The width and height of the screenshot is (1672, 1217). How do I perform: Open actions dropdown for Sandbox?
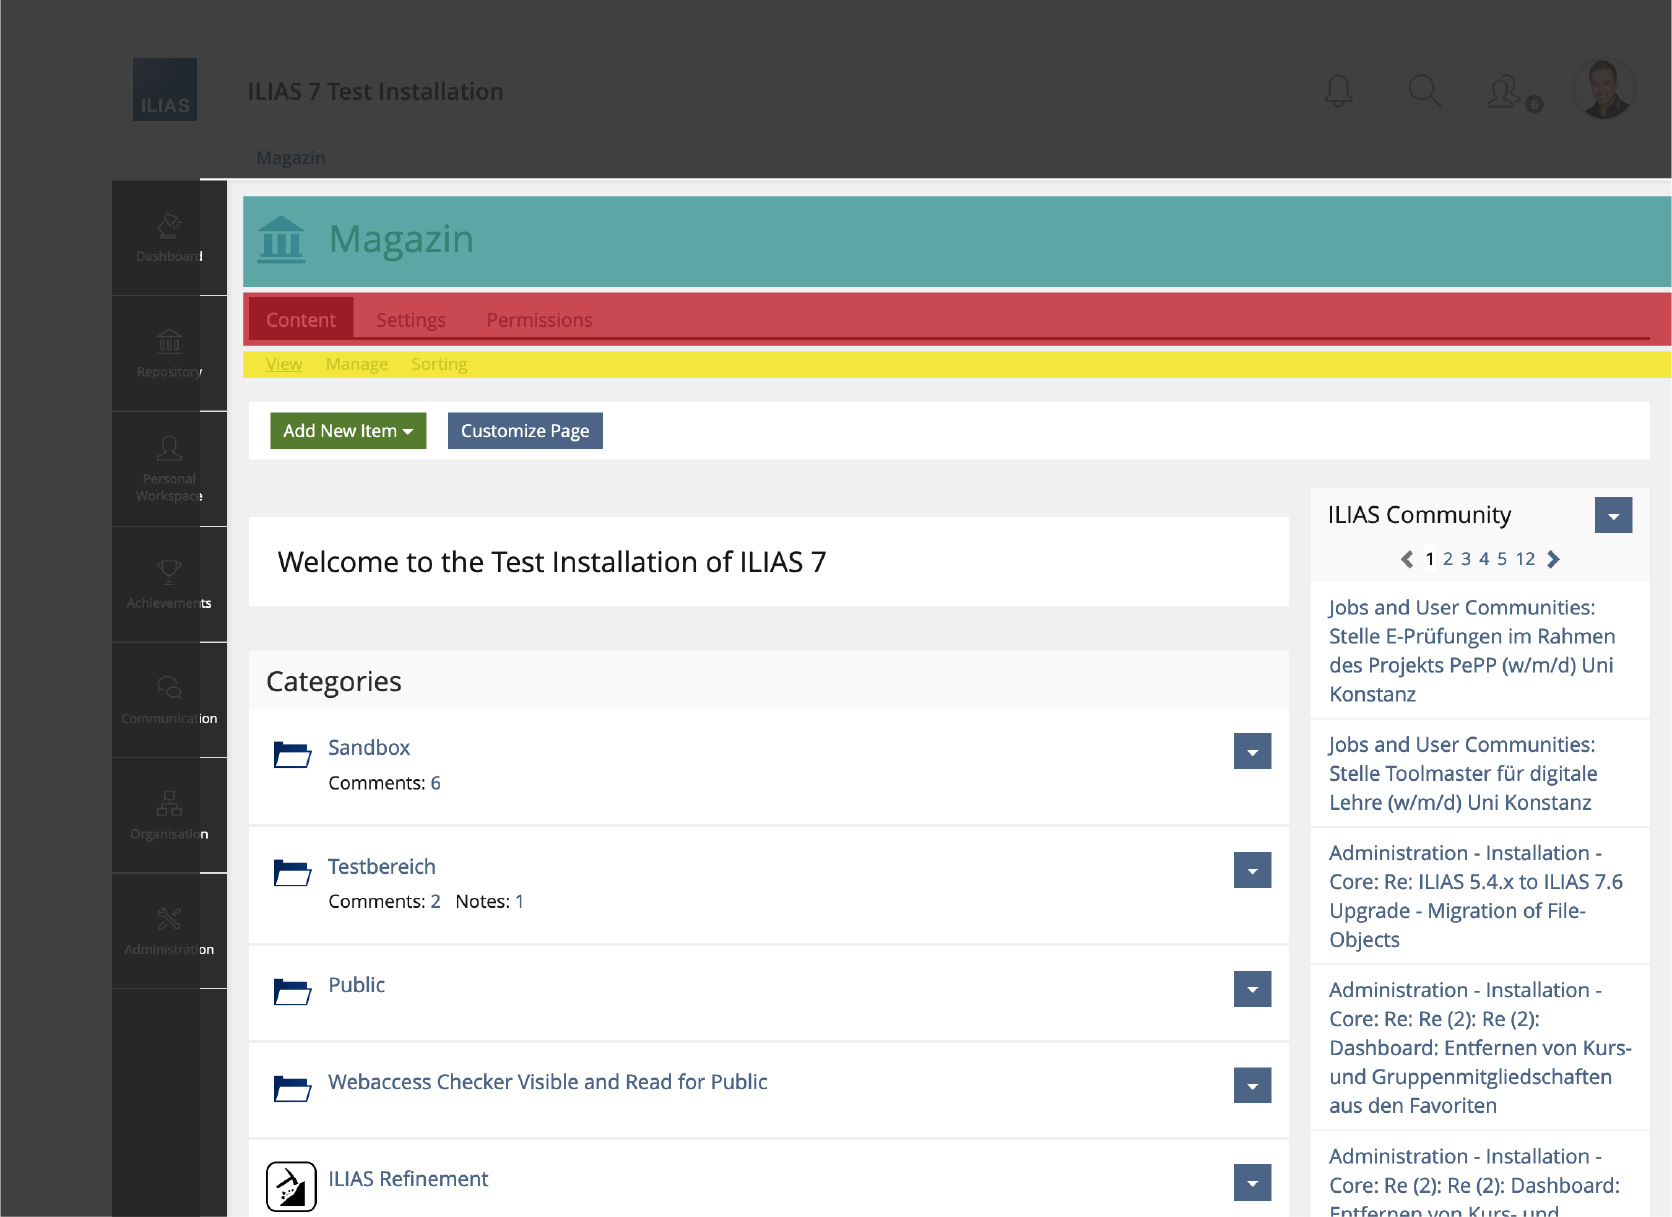click(1252, 751)
